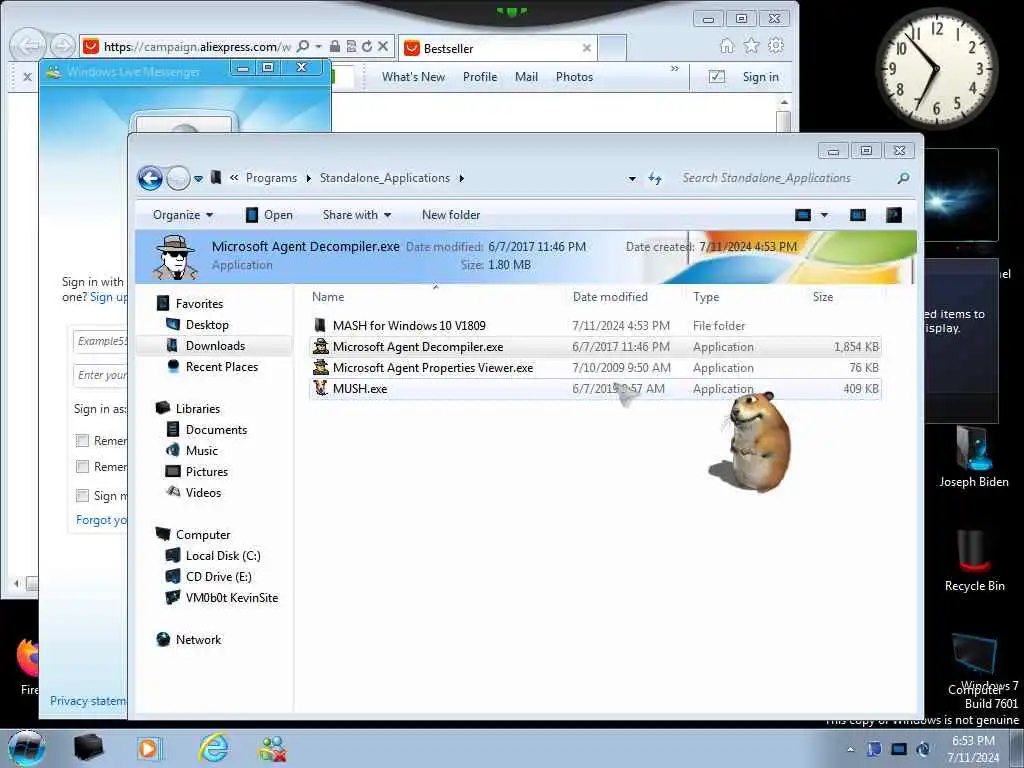Toggle first Remember checkbox in Messenger

[82, 441]
